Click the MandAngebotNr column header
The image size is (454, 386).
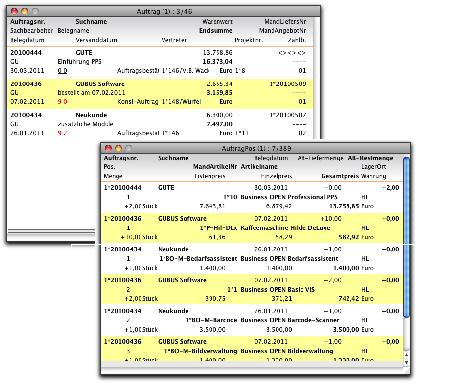[x=282, y=31]
